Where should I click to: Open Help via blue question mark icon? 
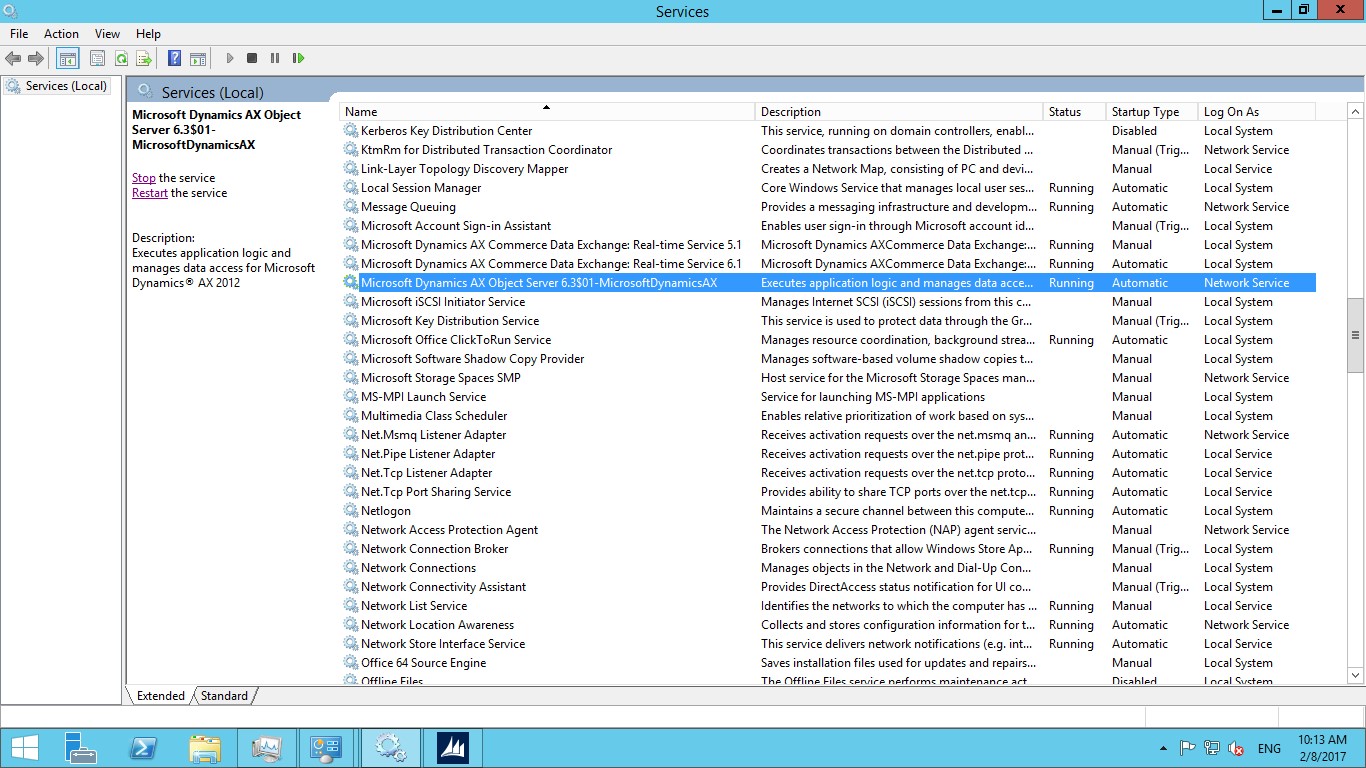click(174, 59)
